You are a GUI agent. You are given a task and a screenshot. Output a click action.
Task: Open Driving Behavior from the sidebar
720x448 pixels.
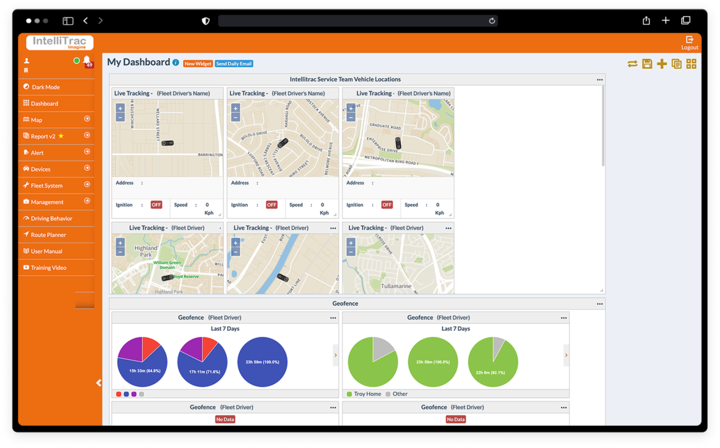(51, 218)
